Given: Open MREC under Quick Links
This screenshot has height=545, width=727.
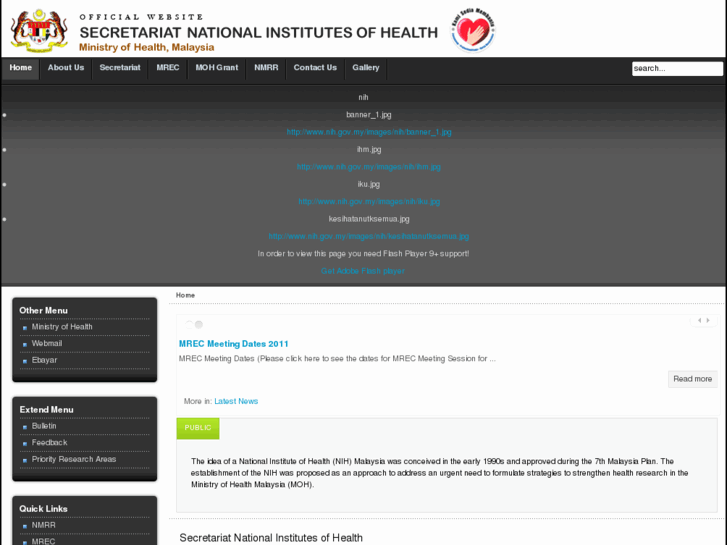Looking at the screenshot, I should pyautogui.click(x=44, y=541).
